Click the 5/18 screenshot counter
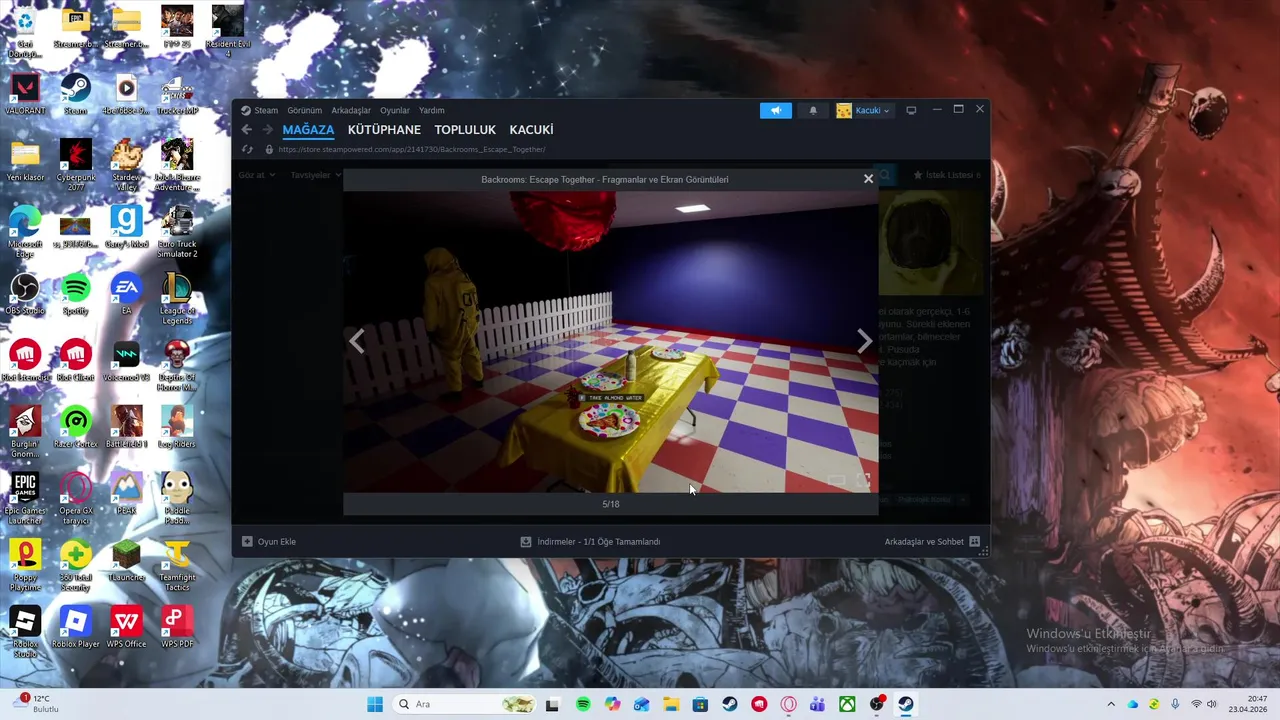Screen dimensions: 1280x720 [x=611, y=504]
